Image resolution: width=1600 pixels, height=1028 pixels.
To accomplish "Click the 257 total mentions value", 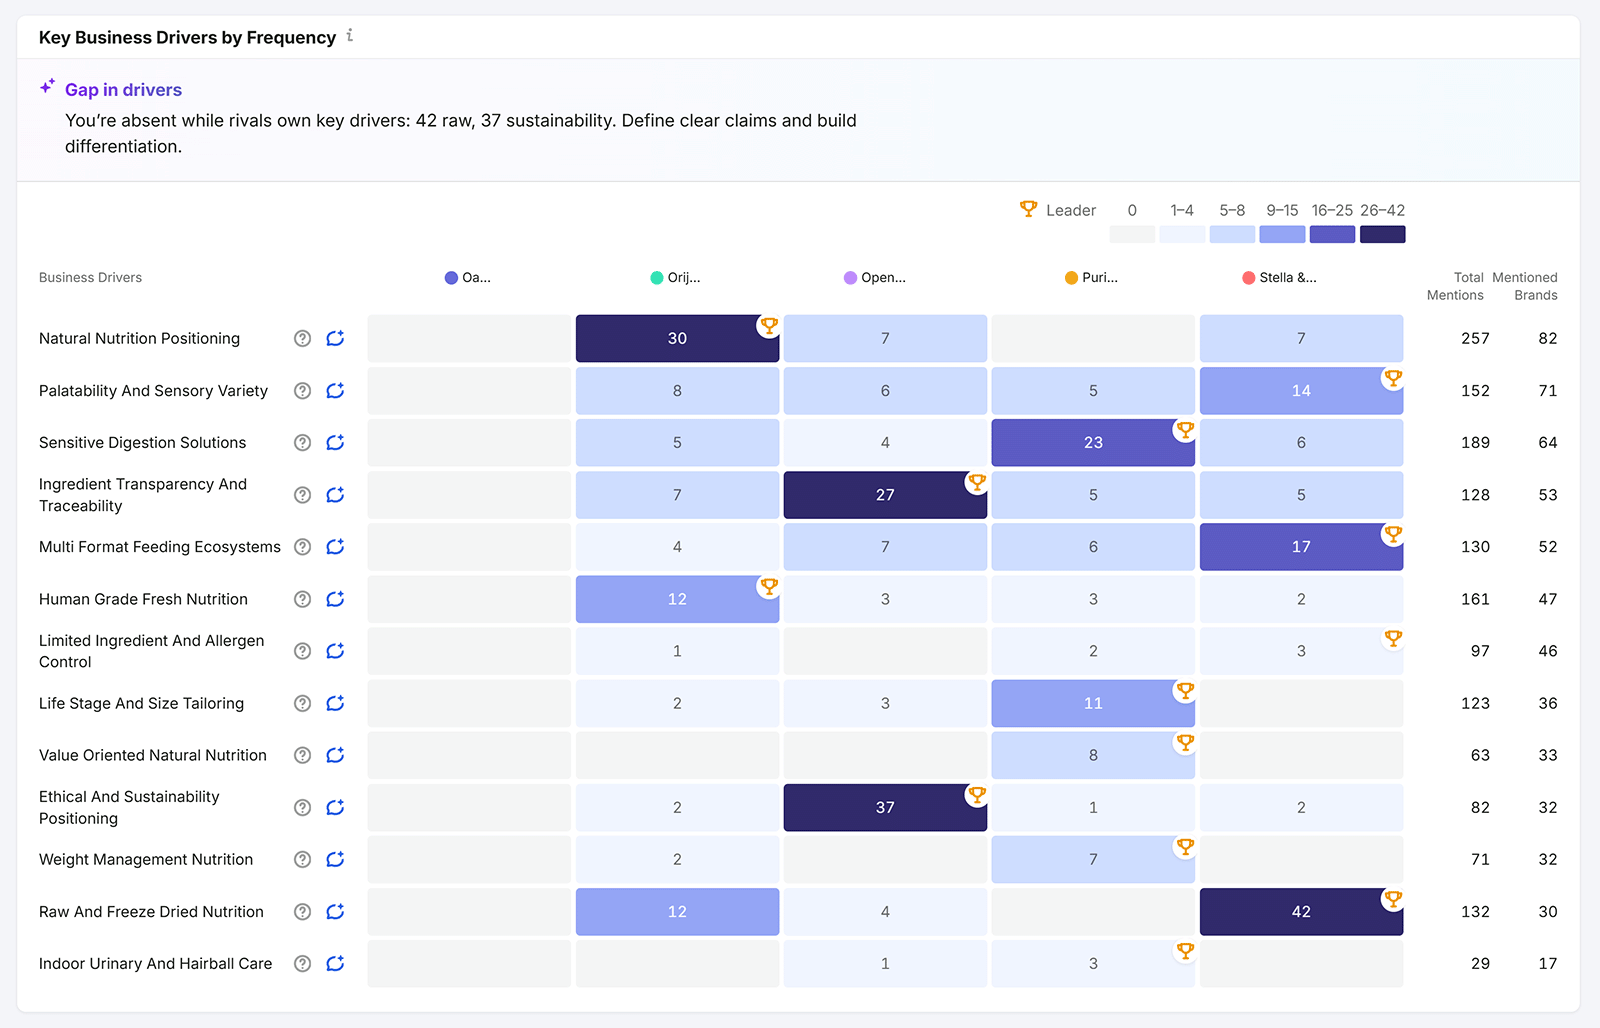I will click(x=1475, y=339).
